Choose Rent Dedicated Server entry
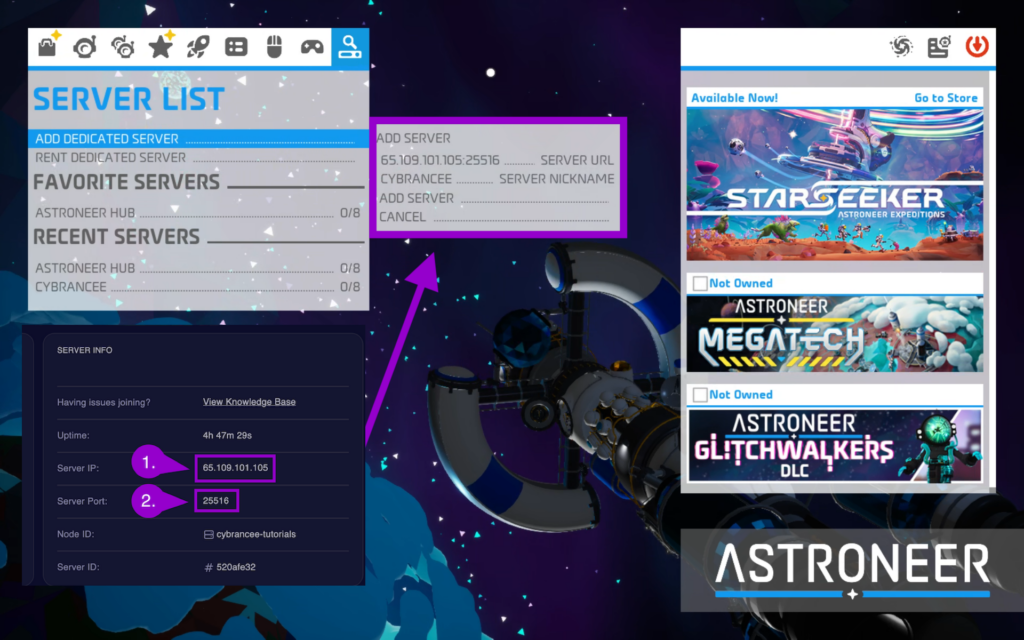The height and width of the screenshot is (640, 1024). (x=199, y=157)
